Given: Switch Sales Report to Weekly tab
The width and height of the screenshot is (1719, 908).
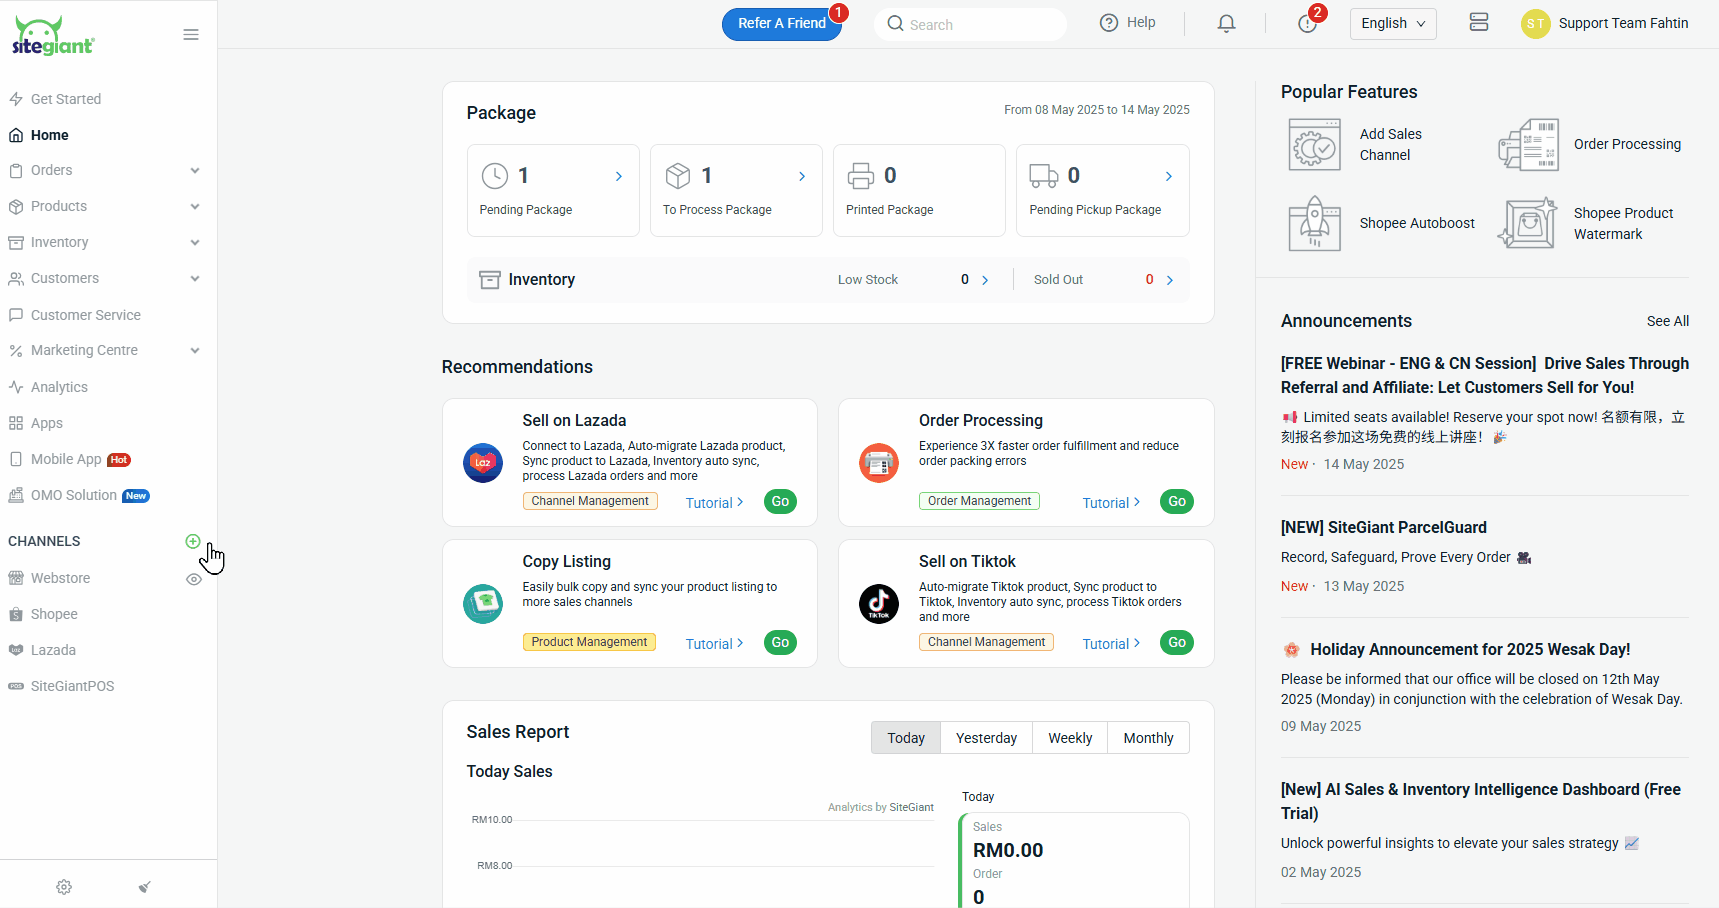Looking at the screenshot, I should [x=1070, y=738].
